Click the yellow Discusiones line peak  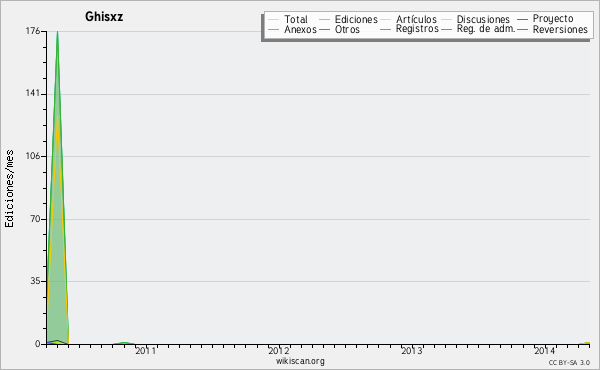point(57,115)
